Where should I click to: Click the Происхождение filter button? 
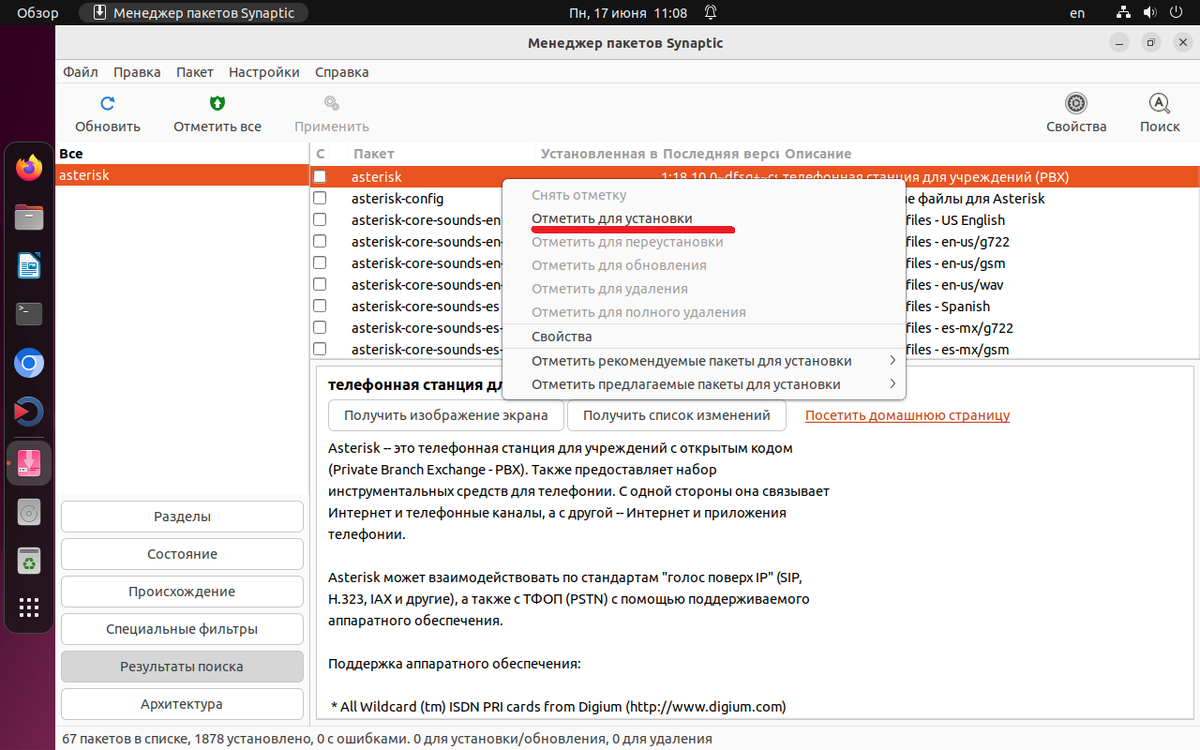click(182, 592)
